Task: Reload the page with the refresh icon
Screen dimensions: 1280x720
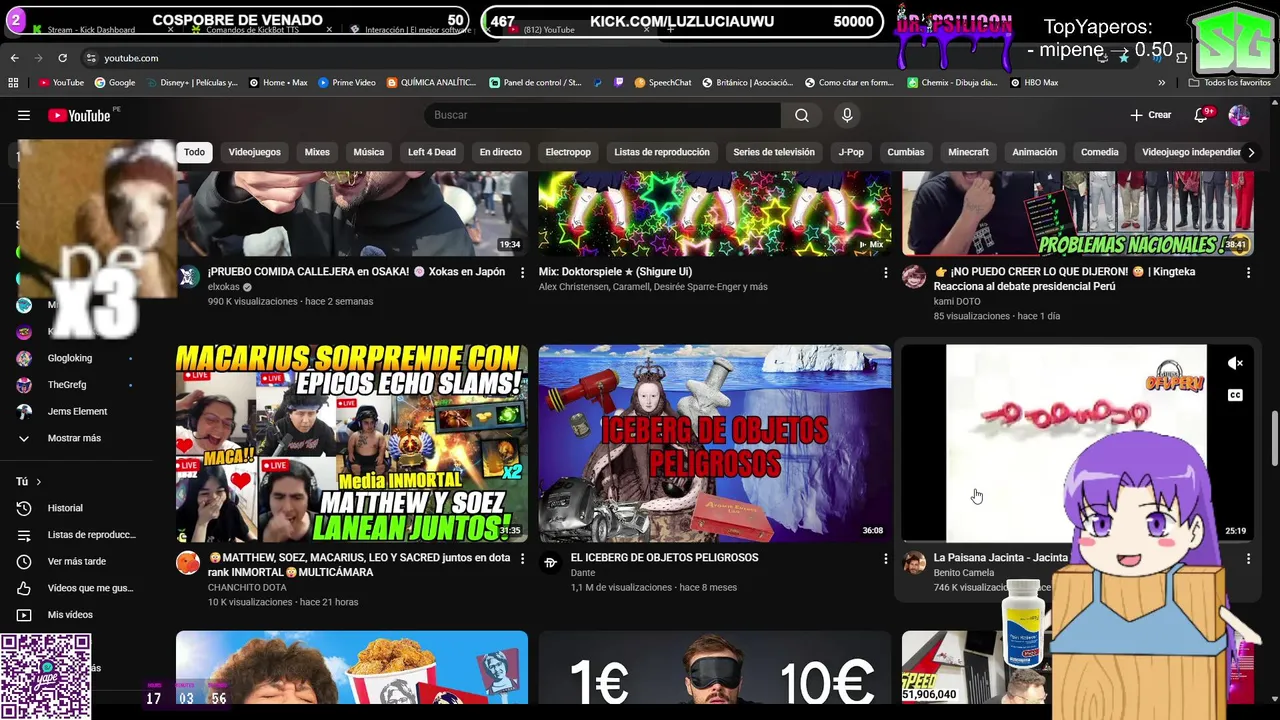Action: [x=63, y=58]
